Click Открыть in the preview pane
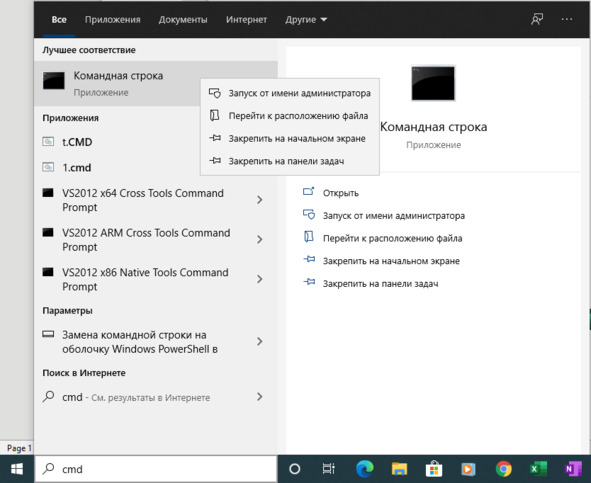 pyautogui.click(x=340, y=193)
